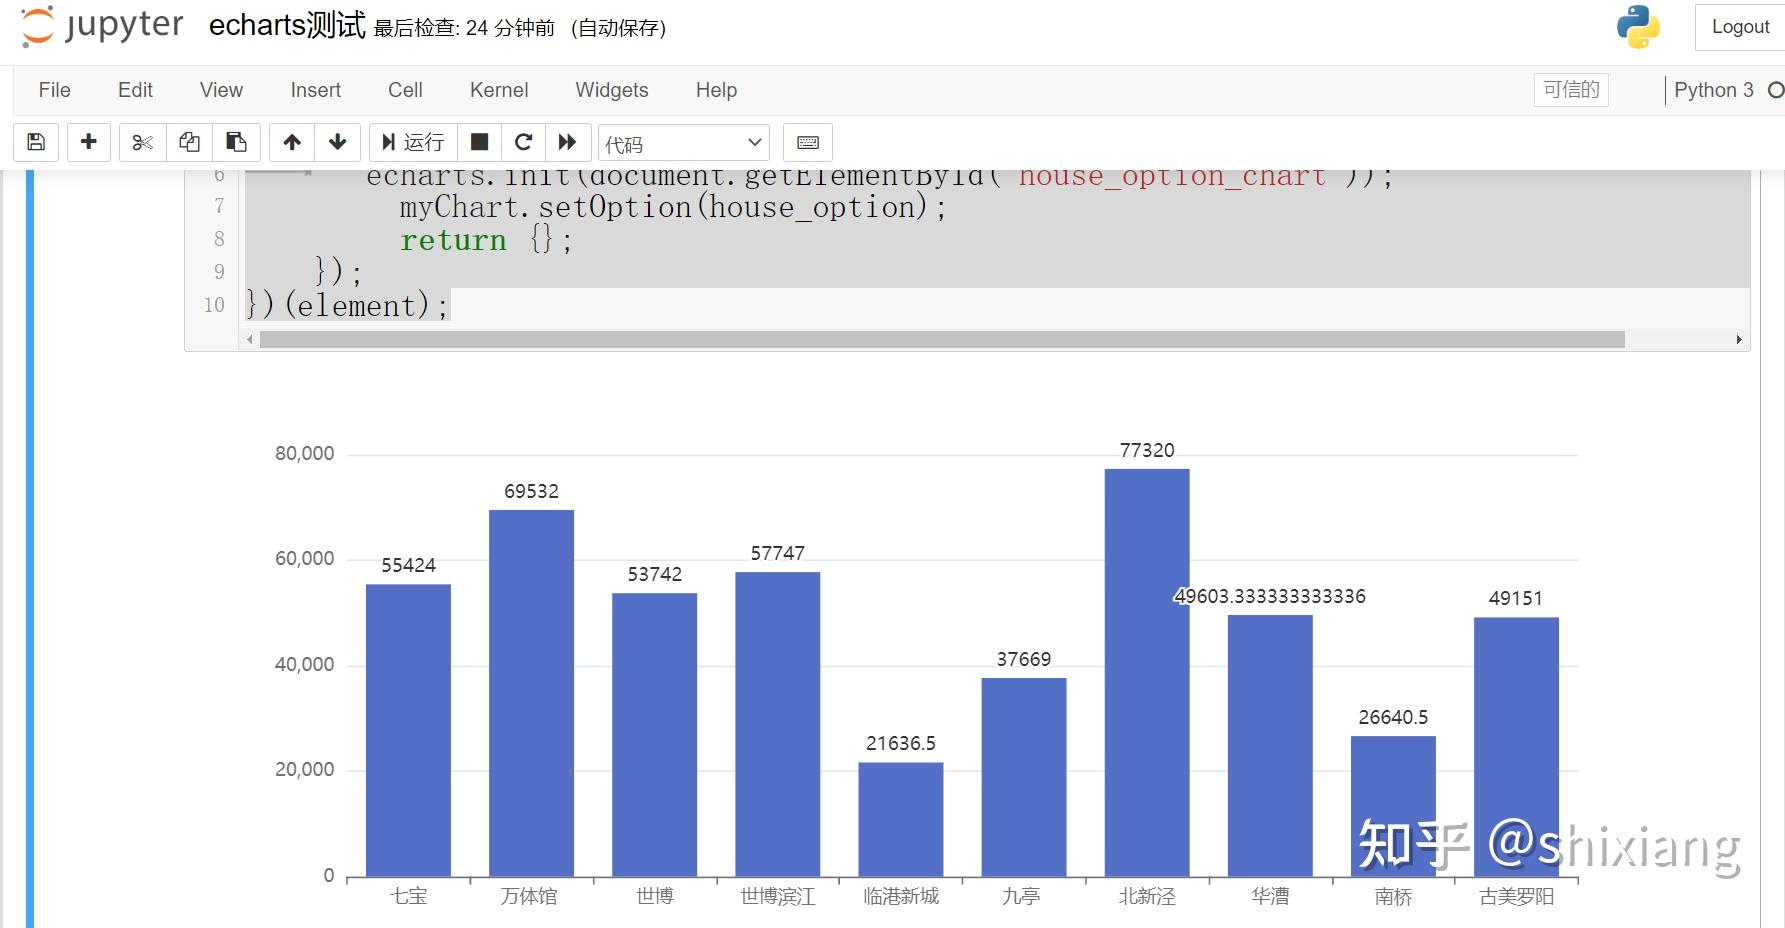Open the File menu
This screenshot has width=1785, height=928.
(x=55, y=90)
